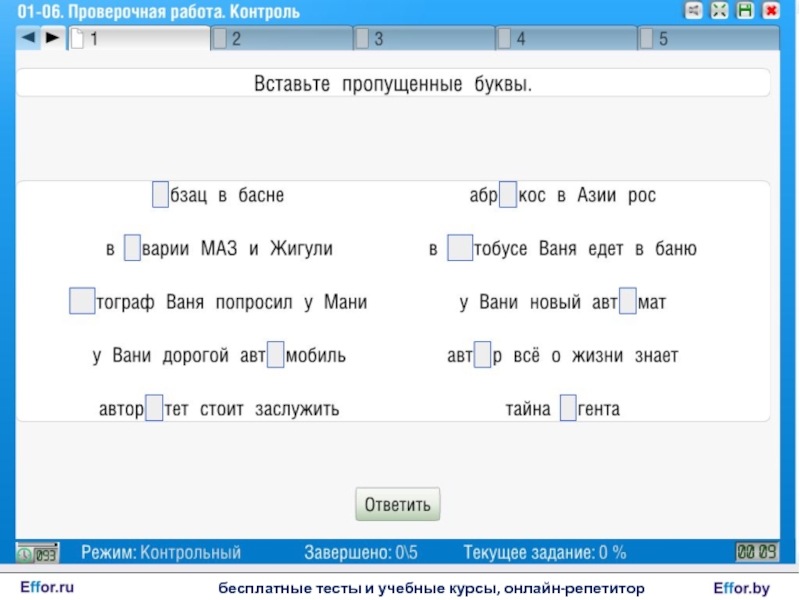Click the missing letter box in 'абр_кос'
The height and width of the screenshot is (600, 800).
507,194
